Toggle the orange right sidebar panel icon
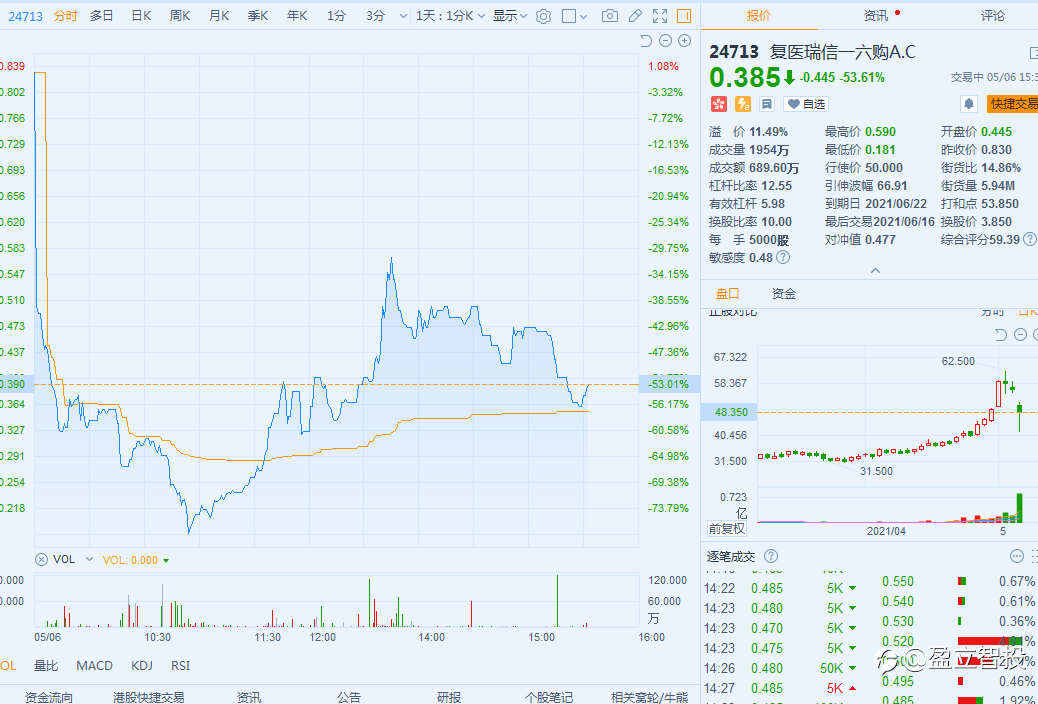The height and width of the screenshot is (704, 1038). tap(684, 16)
